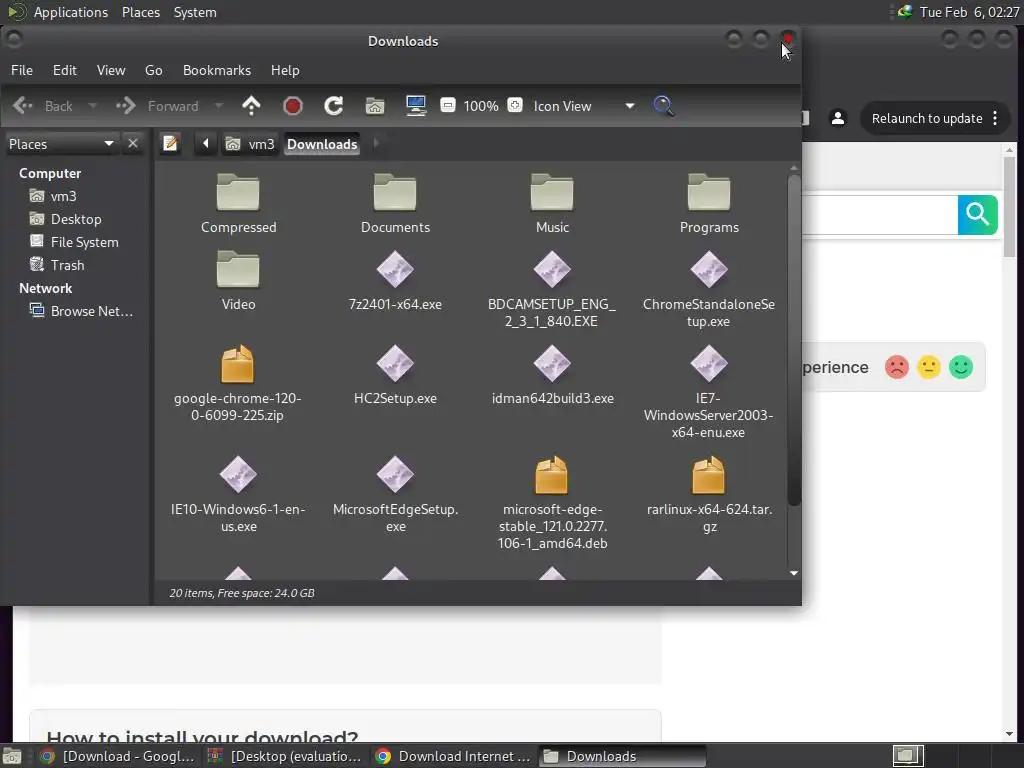1024x768 pixels.
Task: Open the Applications panel menu
Action: click(x=71, y=12)
